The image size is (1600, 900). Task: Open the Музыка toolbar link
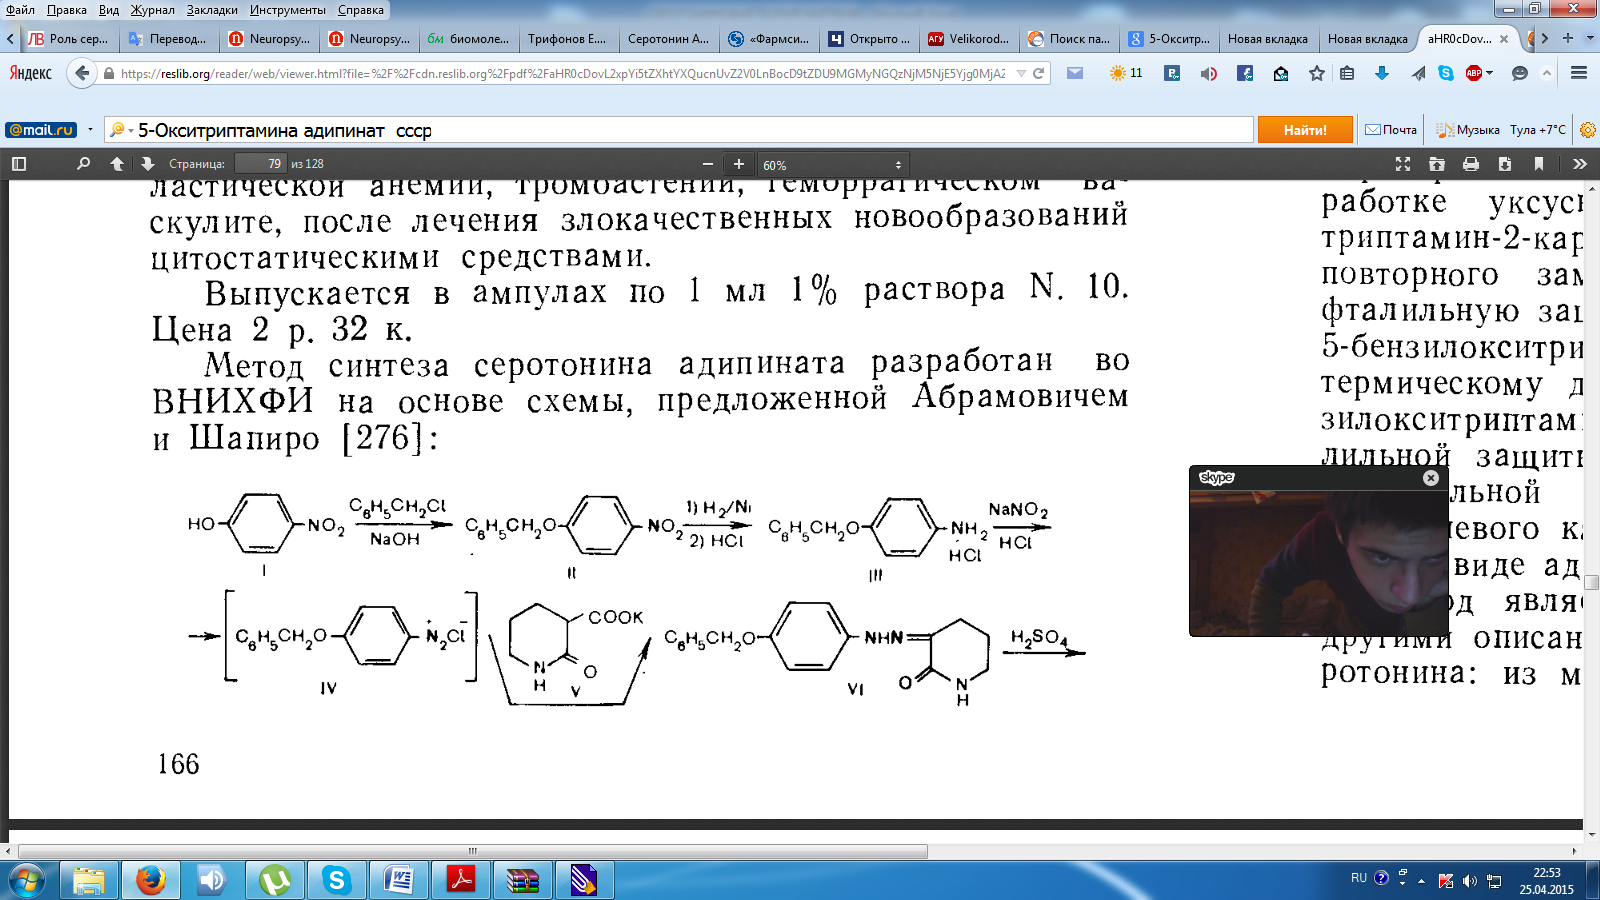(x=1468, y=130)
